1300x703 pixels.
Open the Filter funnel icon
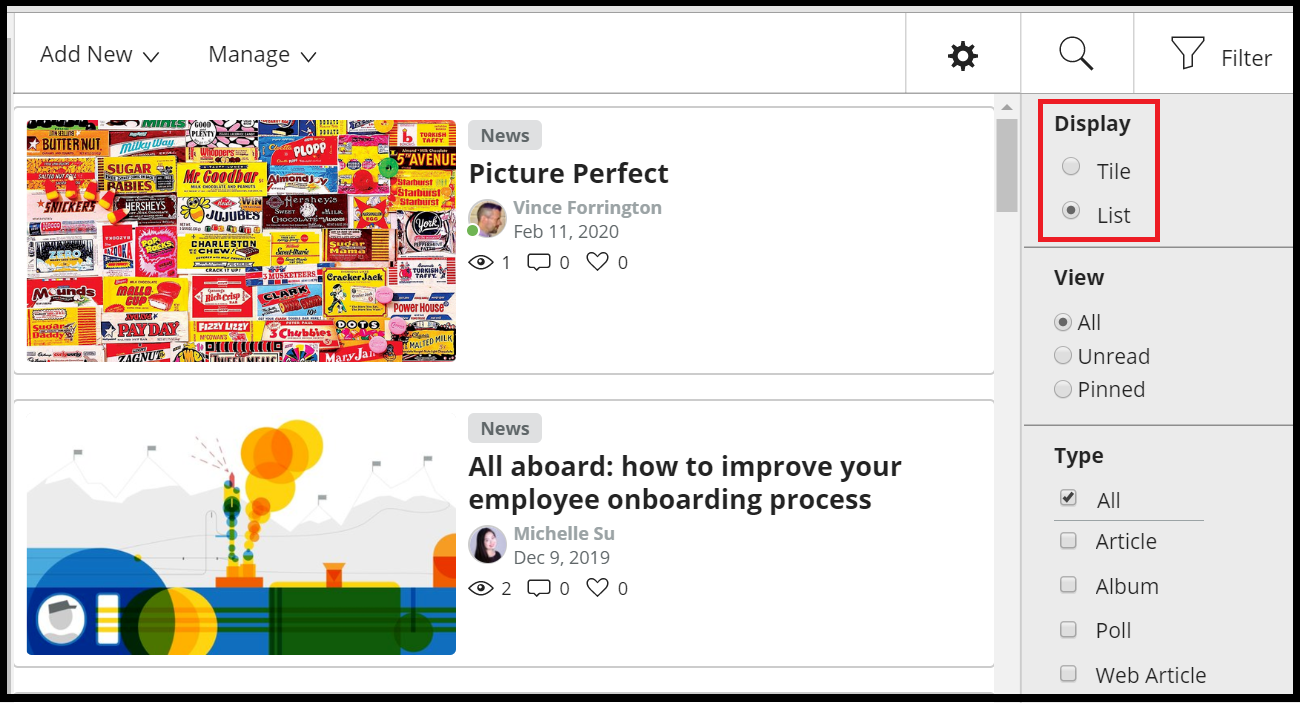pos(1187,54)
